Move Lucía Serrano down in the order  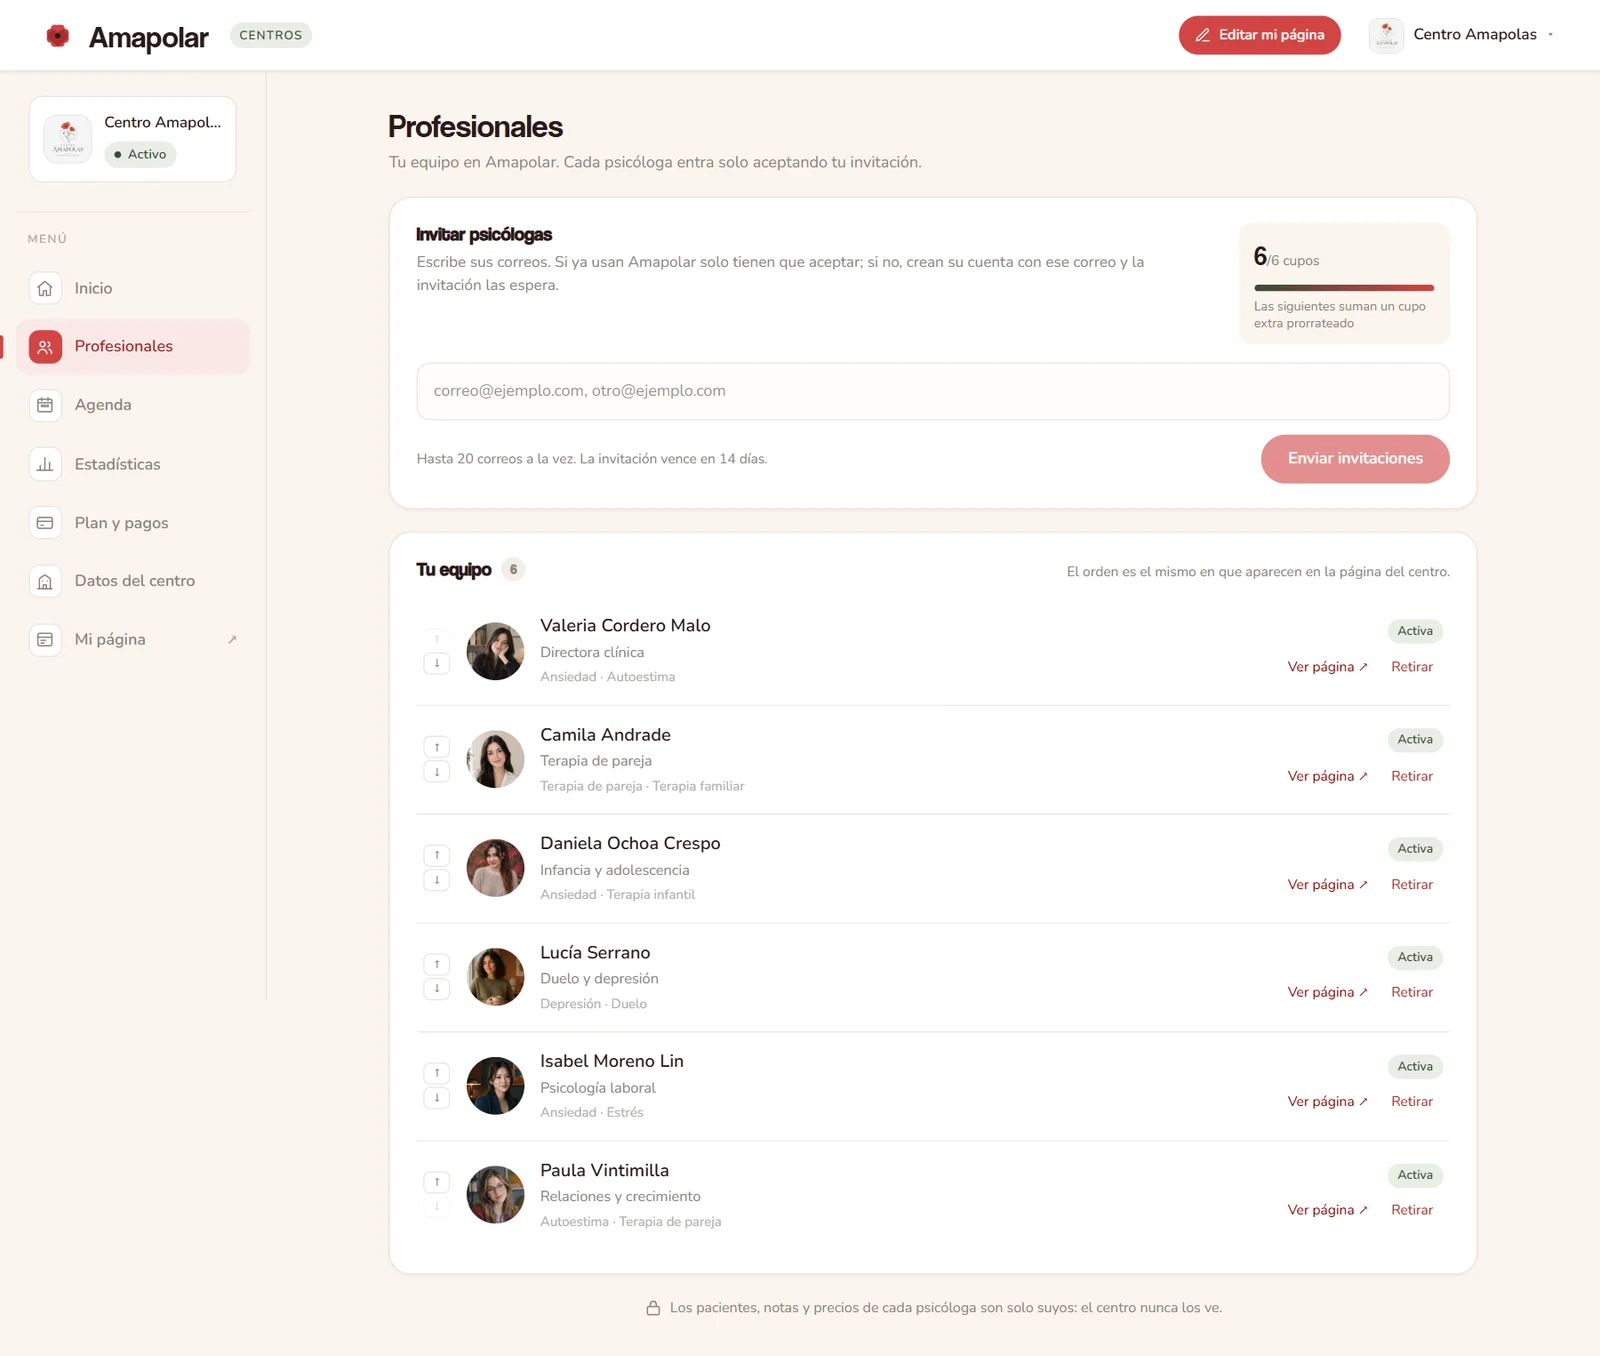437,989
